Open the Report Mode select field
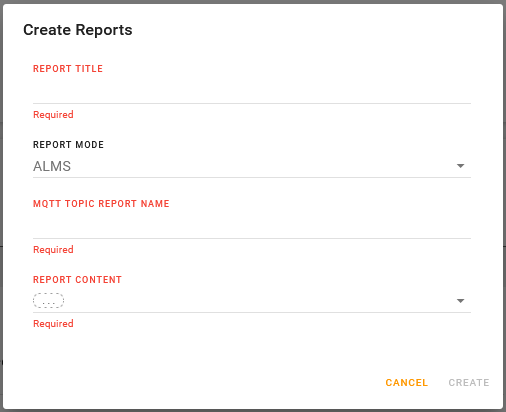506x412 pixels. 252,166
